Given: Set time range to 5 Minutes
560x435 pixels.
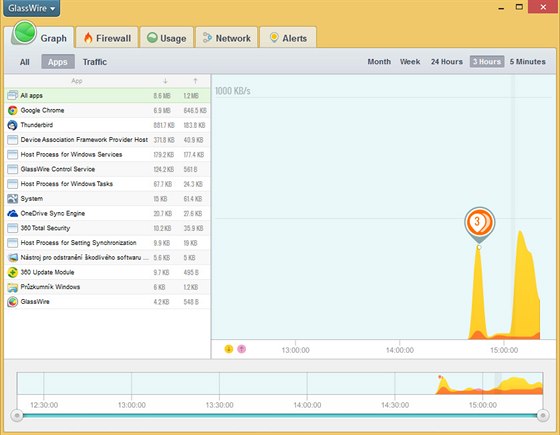Looking at the screenshot, I should click(528, 61).
